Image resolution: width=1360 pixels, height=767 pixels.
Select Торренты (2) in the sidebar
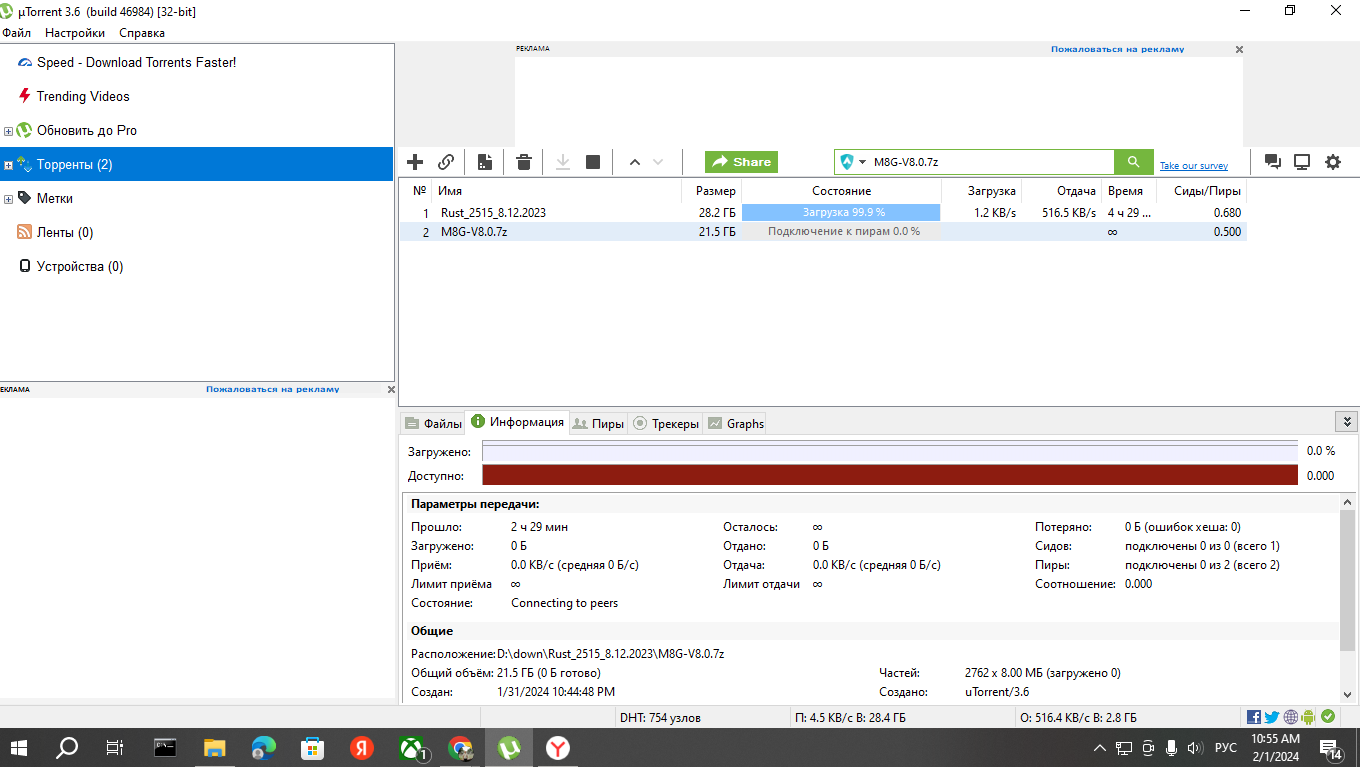196,164
